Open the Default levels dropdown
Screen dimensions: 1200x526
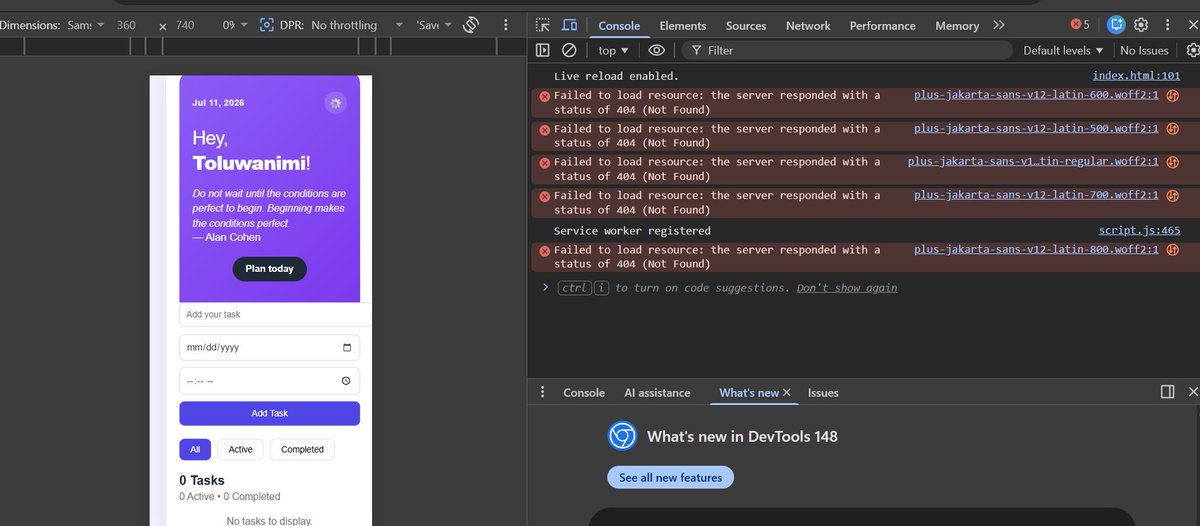tap(1063, 50)
